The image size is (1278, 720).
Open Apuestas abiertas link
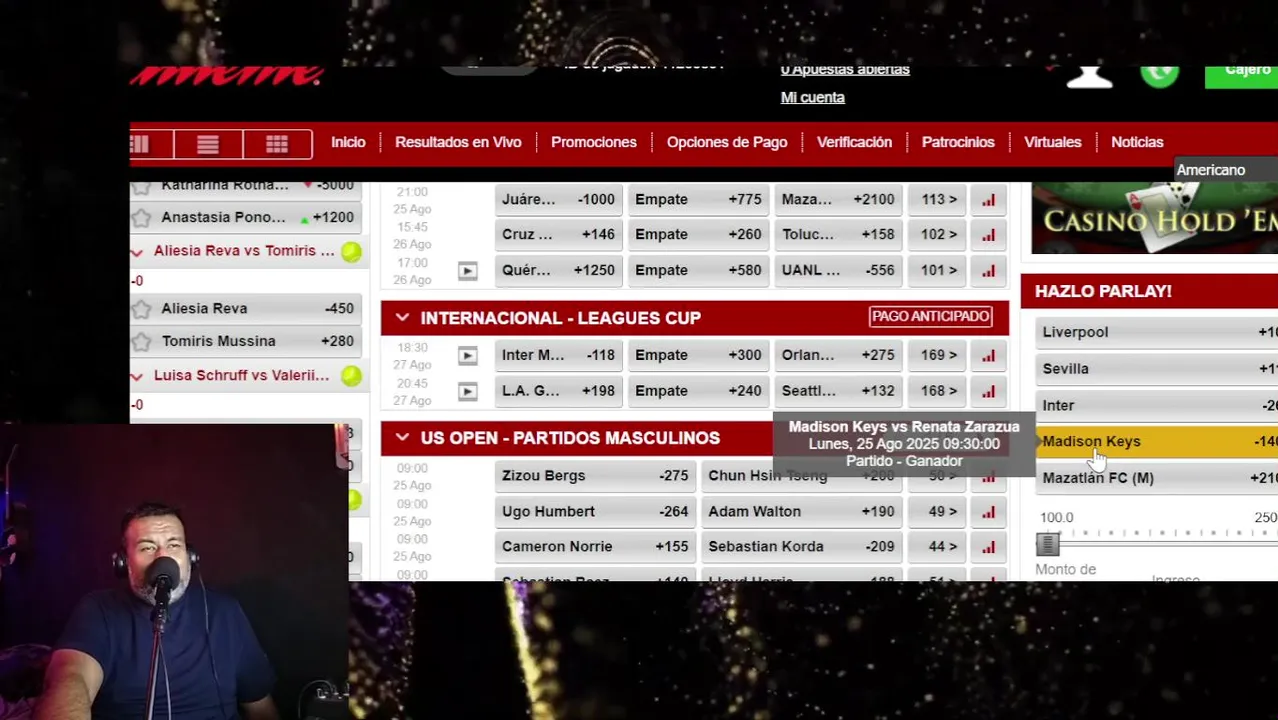845,70
